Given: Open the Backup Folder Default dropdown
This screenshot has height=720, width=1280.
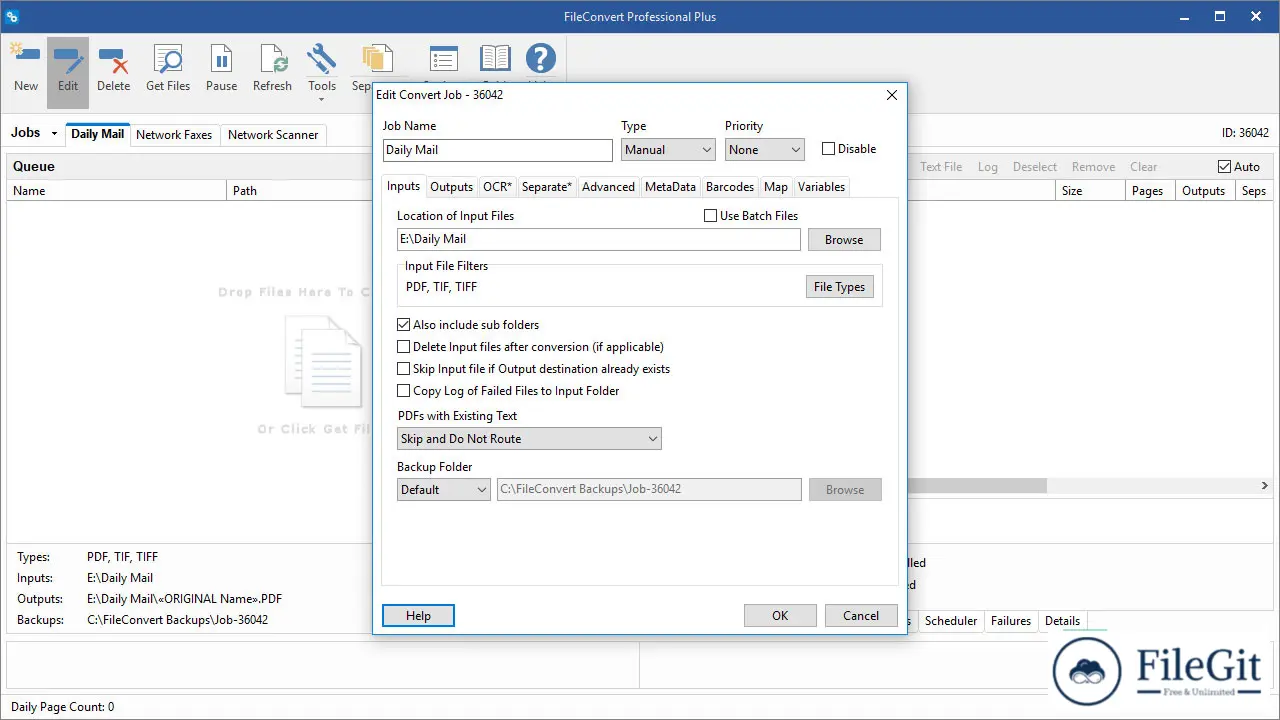Looking at the screenshot, I should point(444,490).
